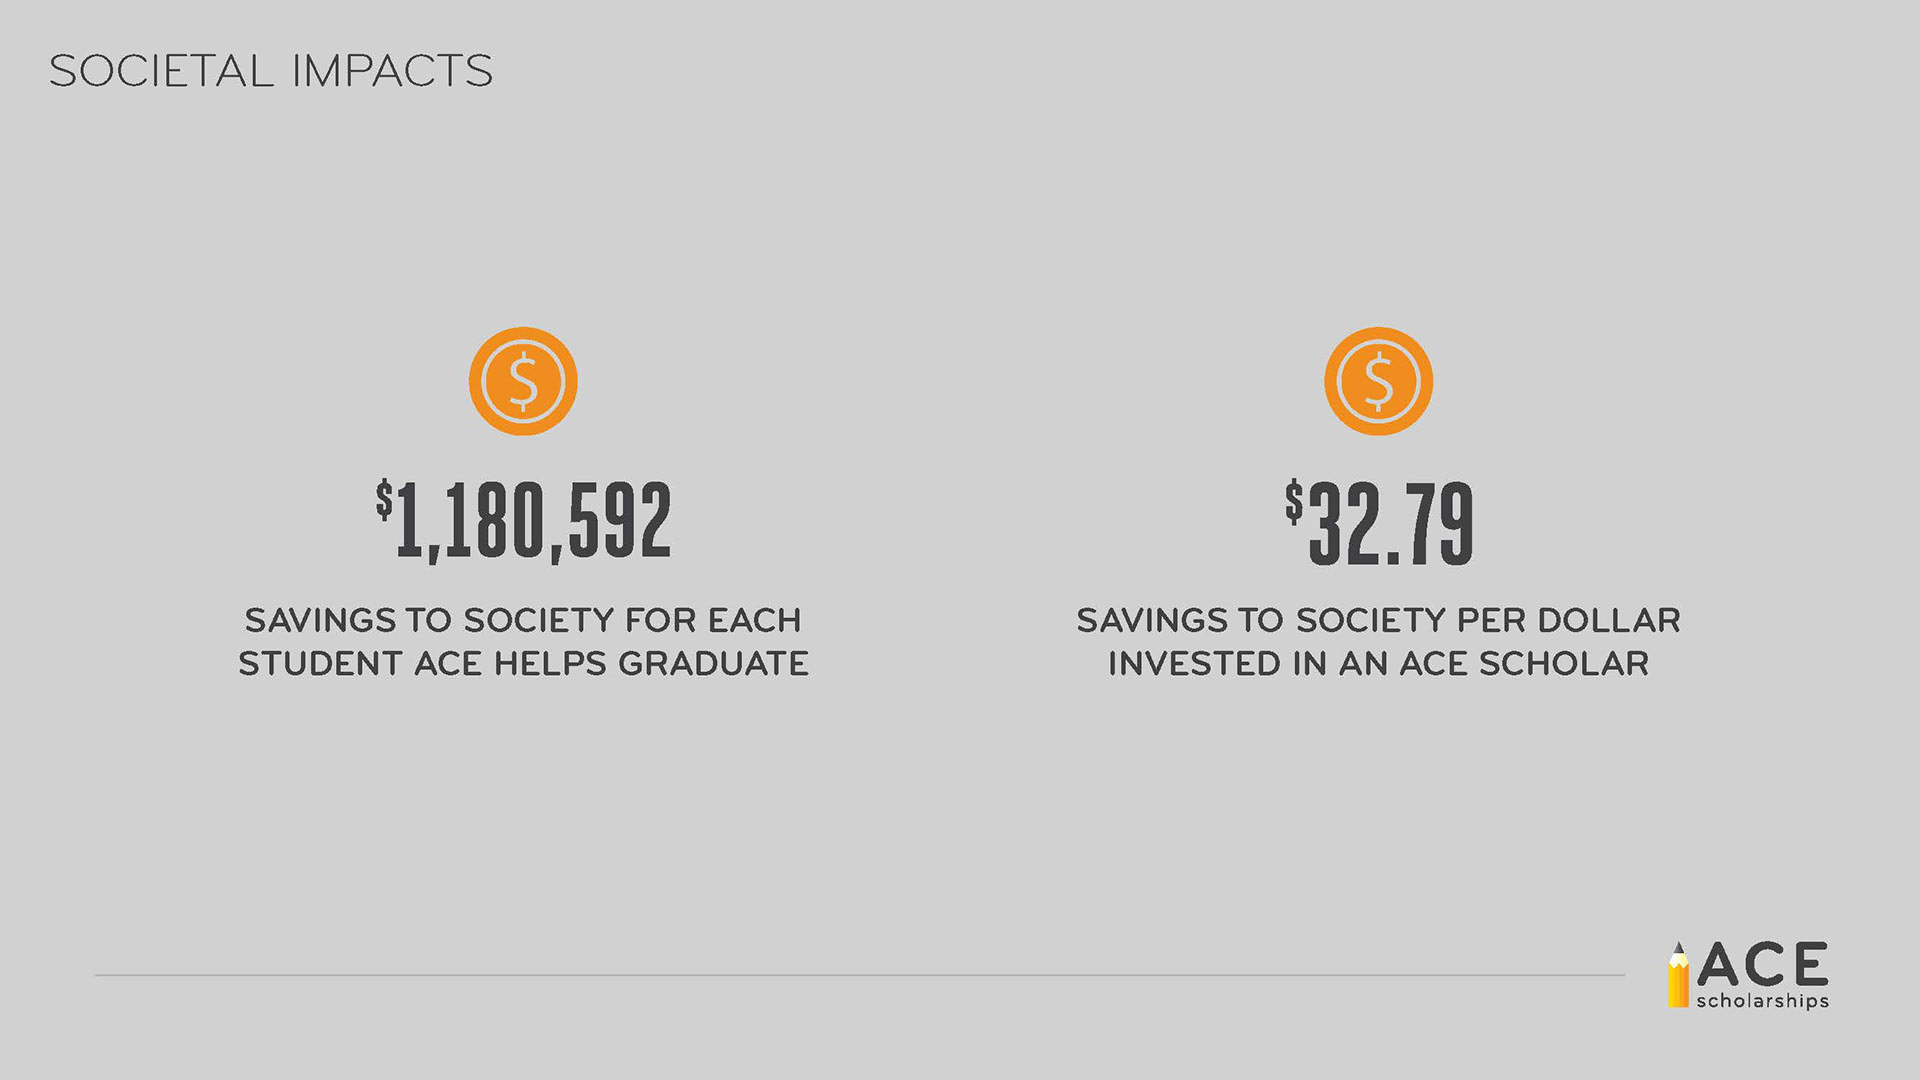Click the small dollar sign before 1,180,592
Screen dimensions: 1920x1080
point(385,499)
